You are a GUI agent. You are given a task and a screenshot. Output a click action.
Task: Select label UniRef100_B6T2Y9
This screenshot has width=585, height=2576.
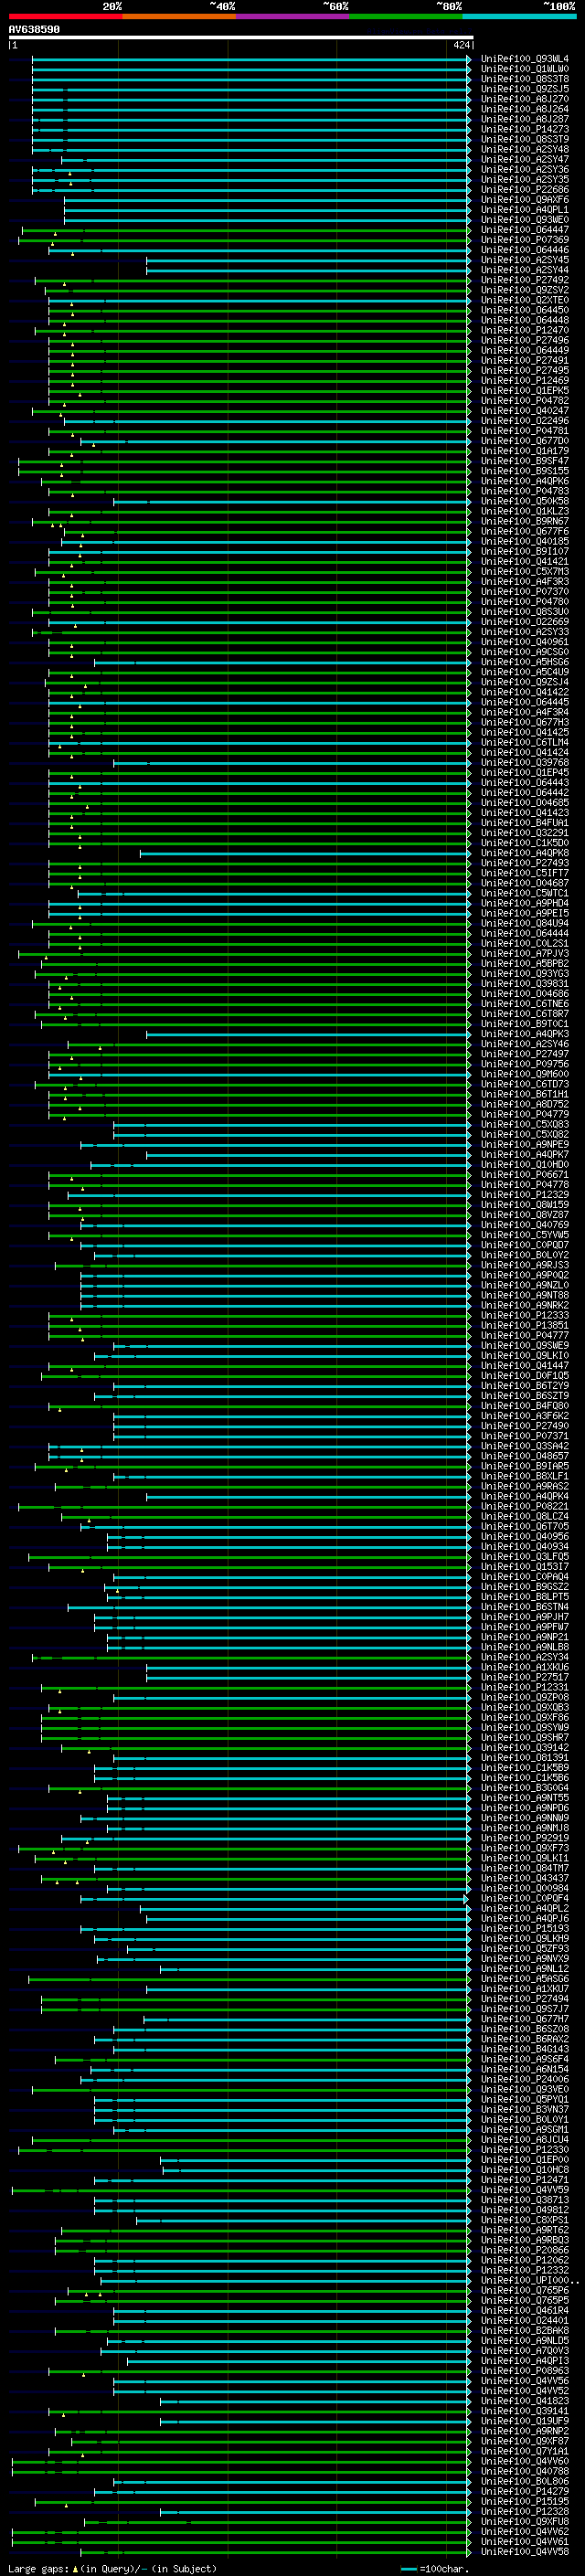pos(525,1386)
